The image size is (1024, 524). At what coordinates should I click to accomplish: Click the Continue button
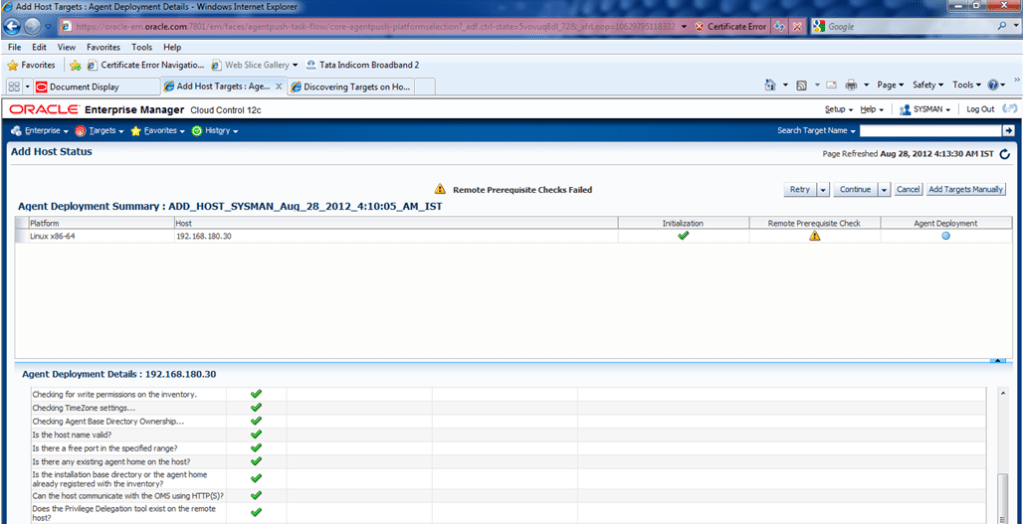click(855, 189)
